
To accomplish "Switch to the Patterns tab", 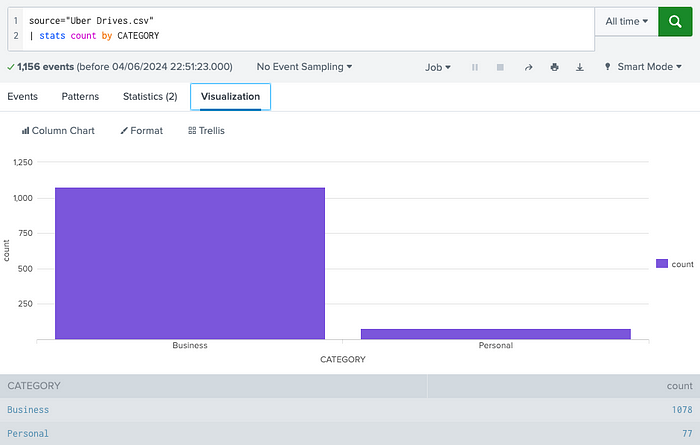I will click(80, 96).
